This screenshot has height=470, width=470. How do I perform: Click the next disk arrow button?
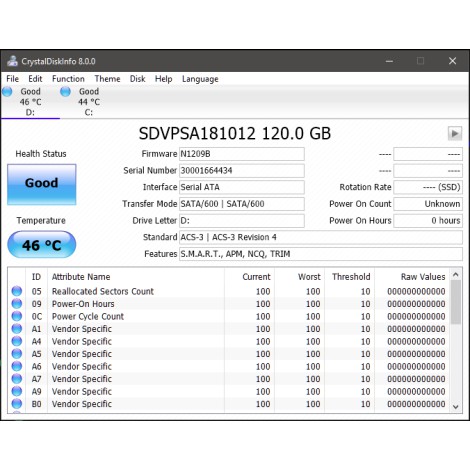(x=455, y=134)
